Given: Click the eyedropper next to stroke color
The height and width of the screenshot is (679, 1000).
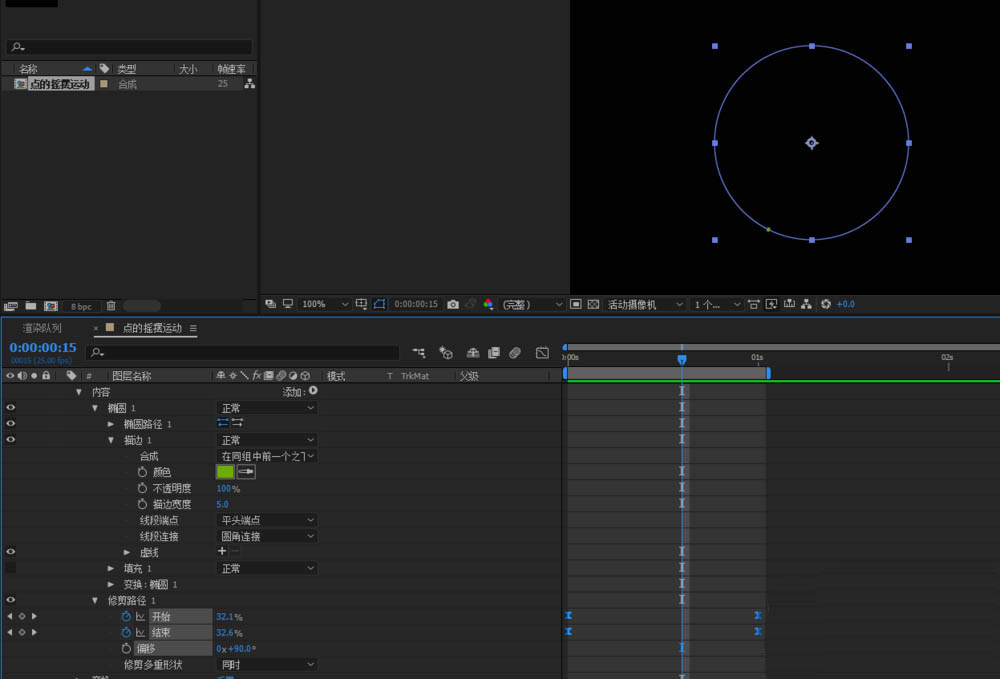Looking at the screenshot, I should (x=246, y=472).
